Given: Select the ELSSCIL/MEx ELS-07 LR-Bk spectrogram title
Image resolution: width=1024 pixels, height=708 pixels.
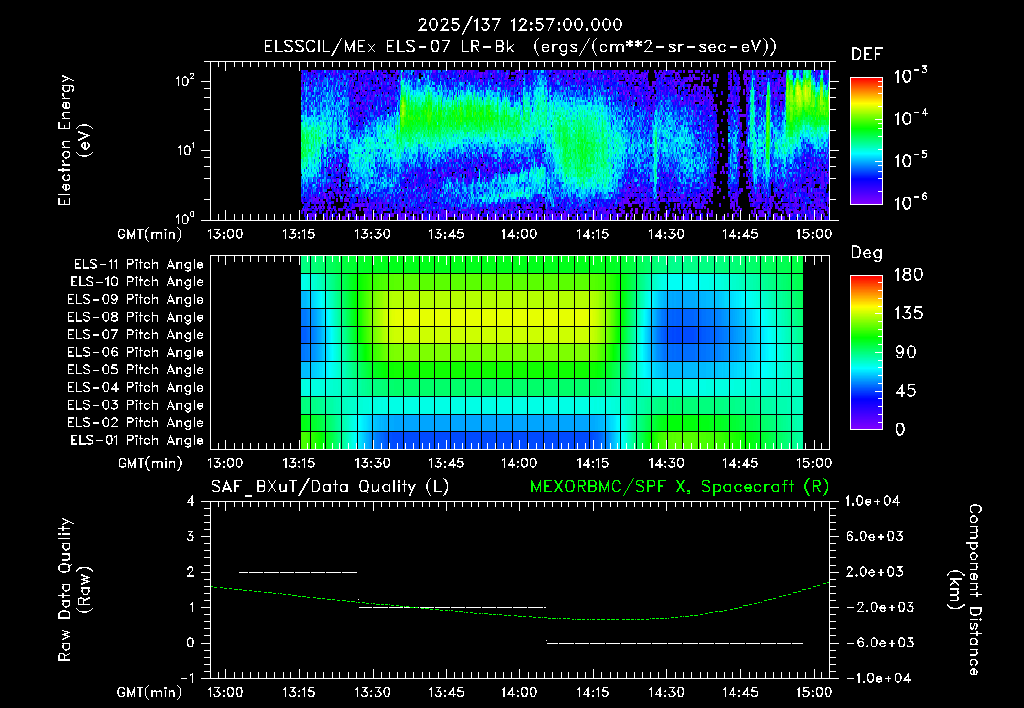Looking at the screenshot, I should pos(520,47).
